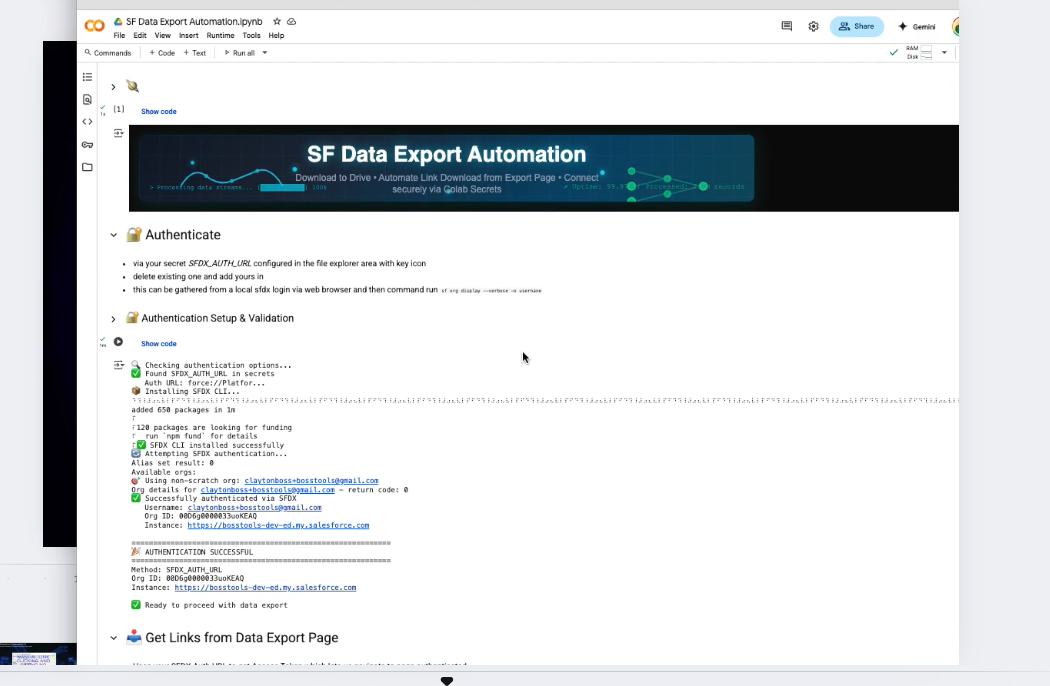Viewport: 1050px width, 686px height.
Task: Open the Secrets key panel
Action: [87, 145]
